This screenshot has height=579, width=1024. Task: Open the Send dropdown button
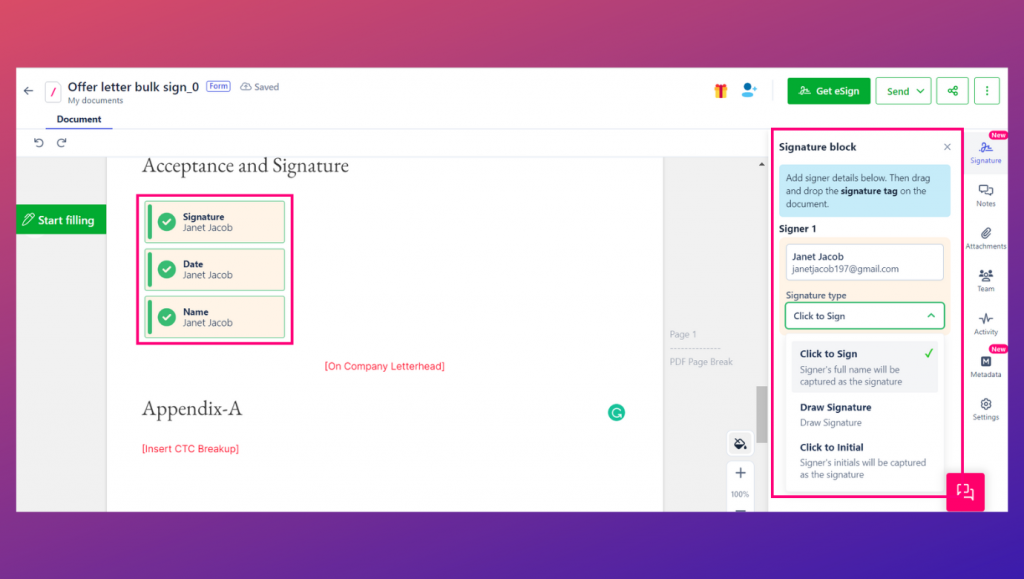pos(903,91)
